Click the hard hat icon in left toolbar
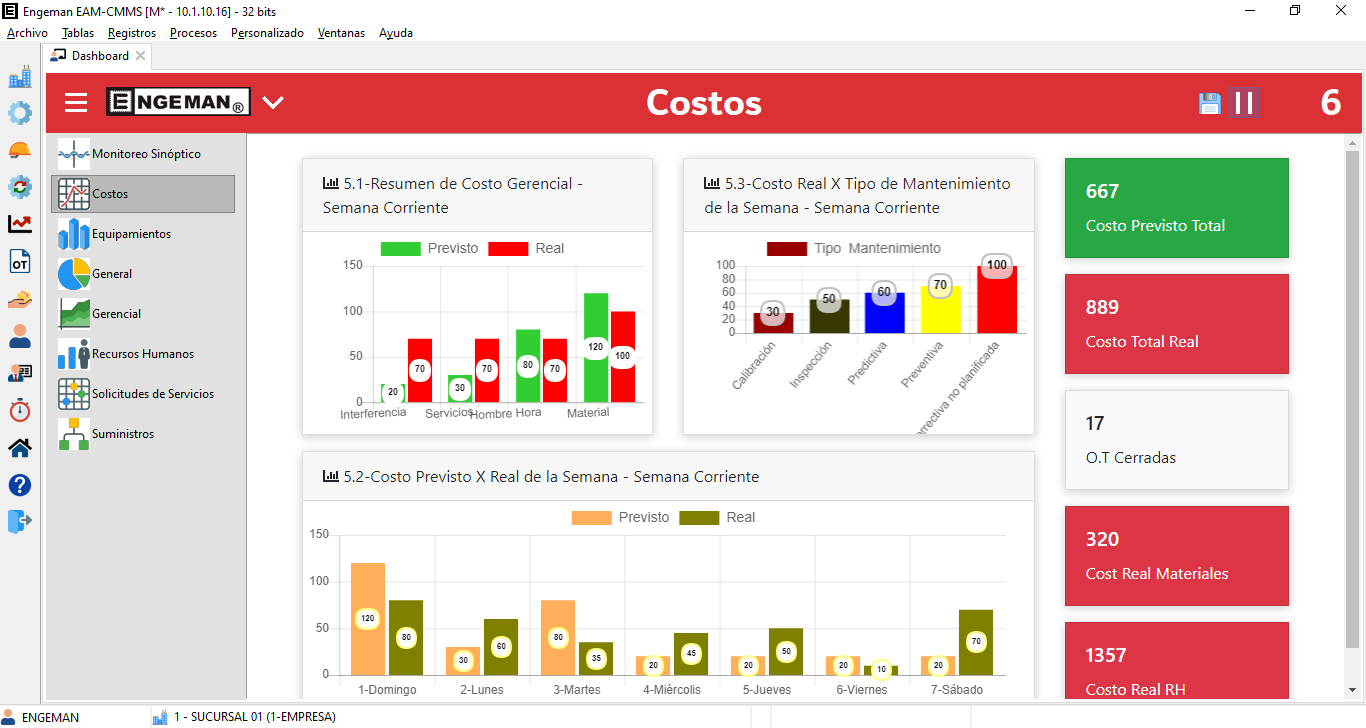The width and height of the screenshot is (1366, 728). coord(20,150)
